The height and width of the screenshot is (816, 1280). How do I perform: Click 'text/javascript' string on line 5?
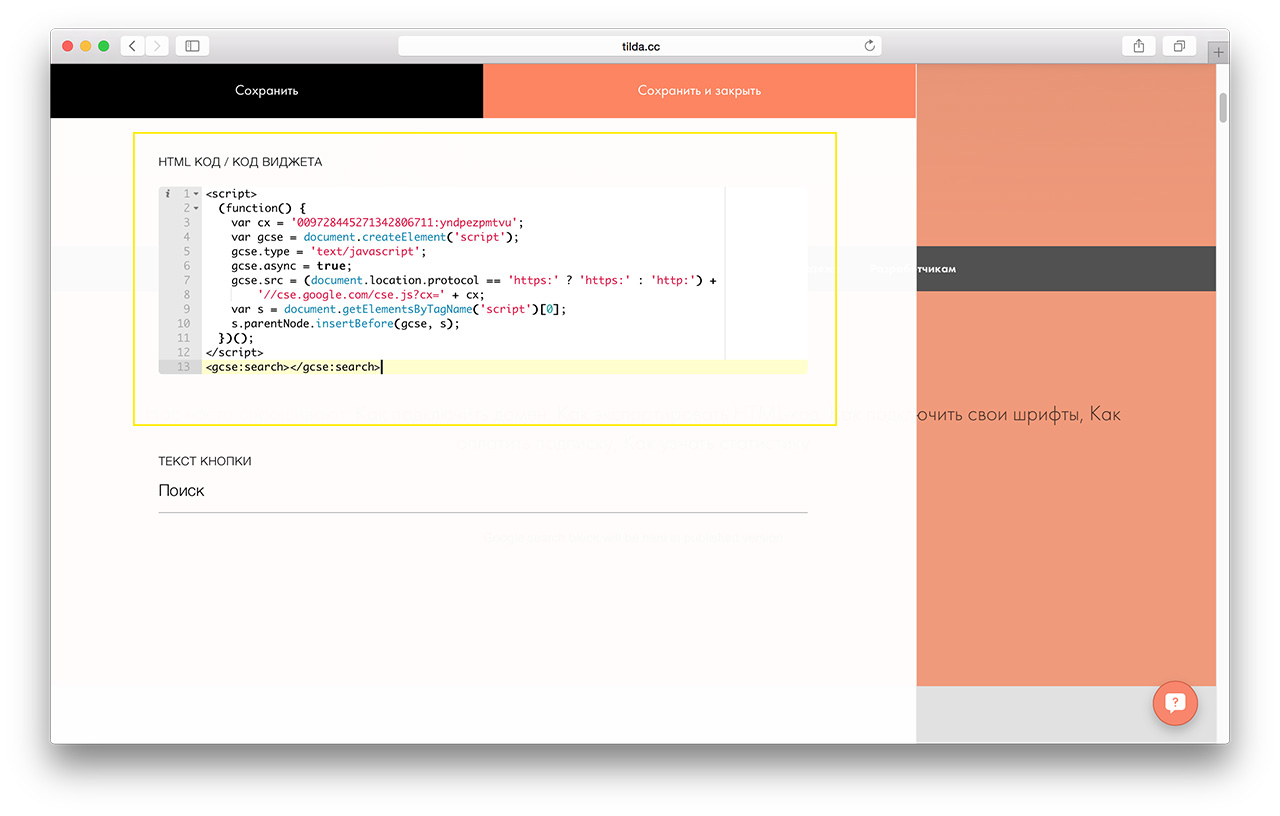click(x=368, y=252)
